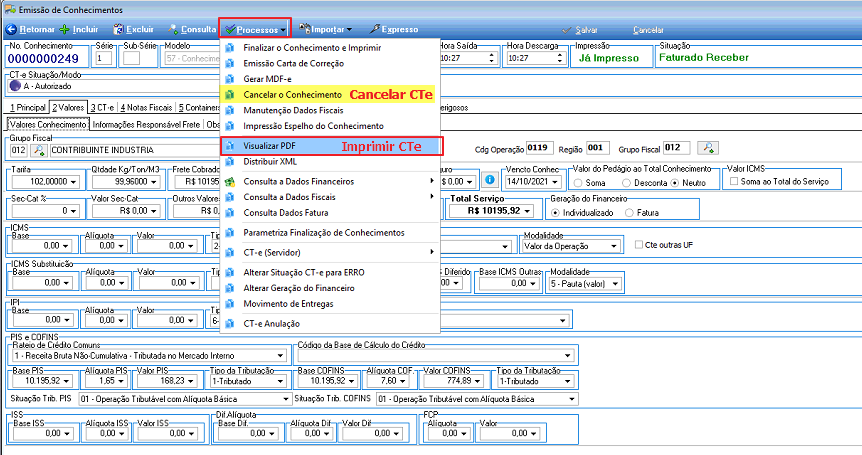Select Individualizado for Geração do Financeiro
This screenshot has height=455, width=862.
click(x=555, y=213)
